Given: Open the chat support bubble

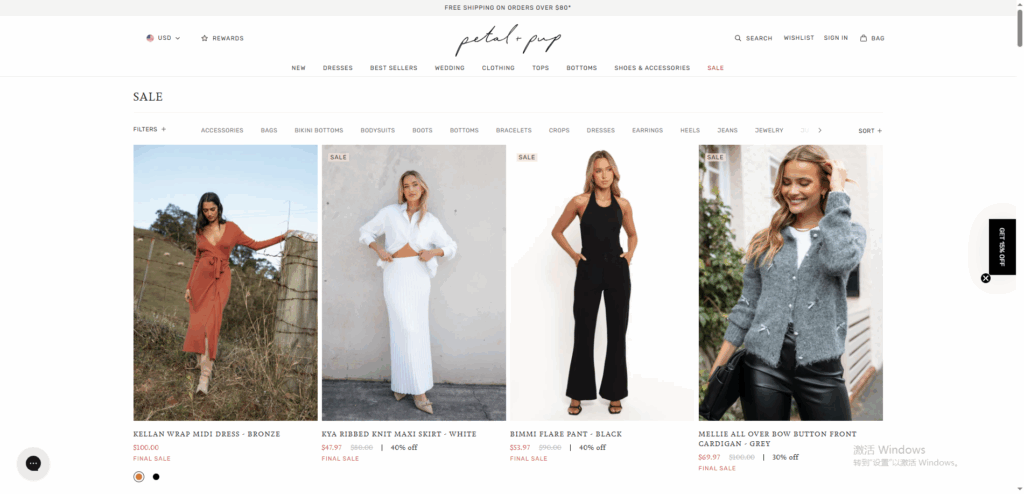Looking at the screenshot, I should click(33, 464).
